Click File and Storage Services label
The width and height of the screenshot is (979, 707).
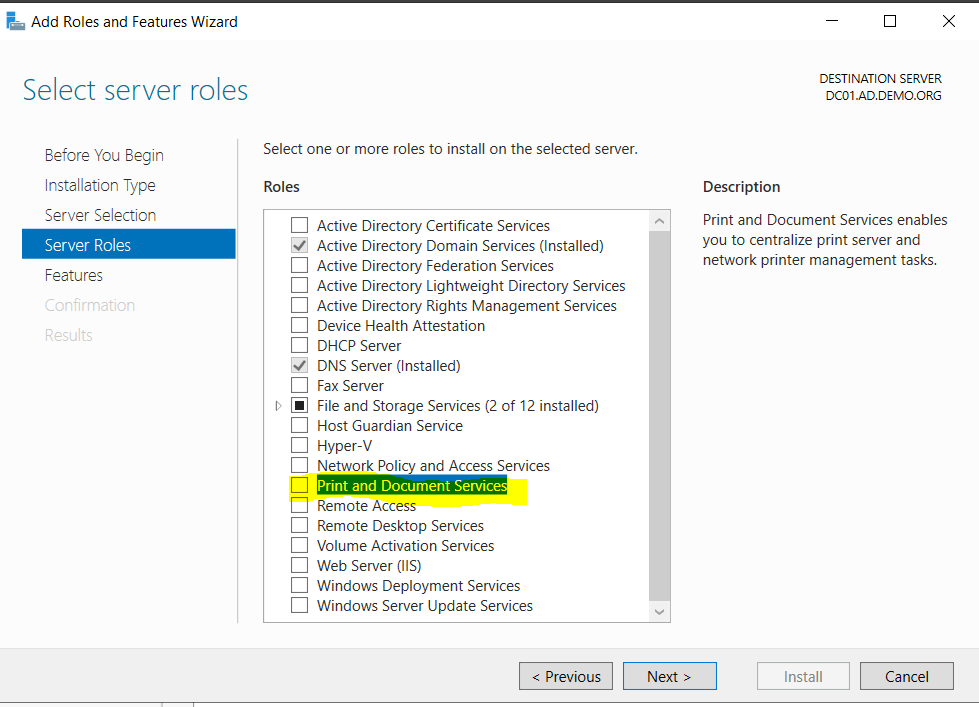tap(458, 405)
